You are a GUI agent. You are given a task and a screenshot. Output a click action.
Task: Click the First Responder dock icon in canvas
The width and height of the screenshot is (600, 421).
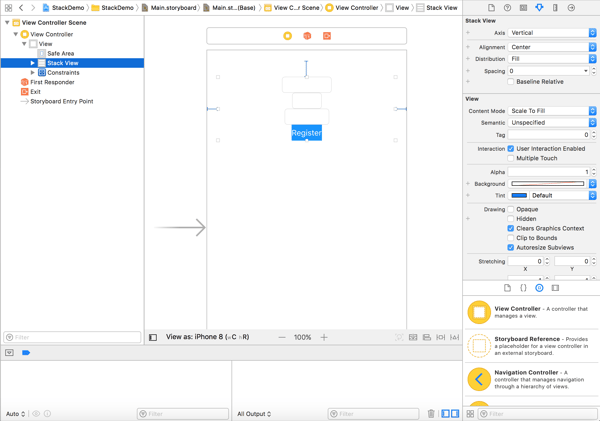click(307, 36)
